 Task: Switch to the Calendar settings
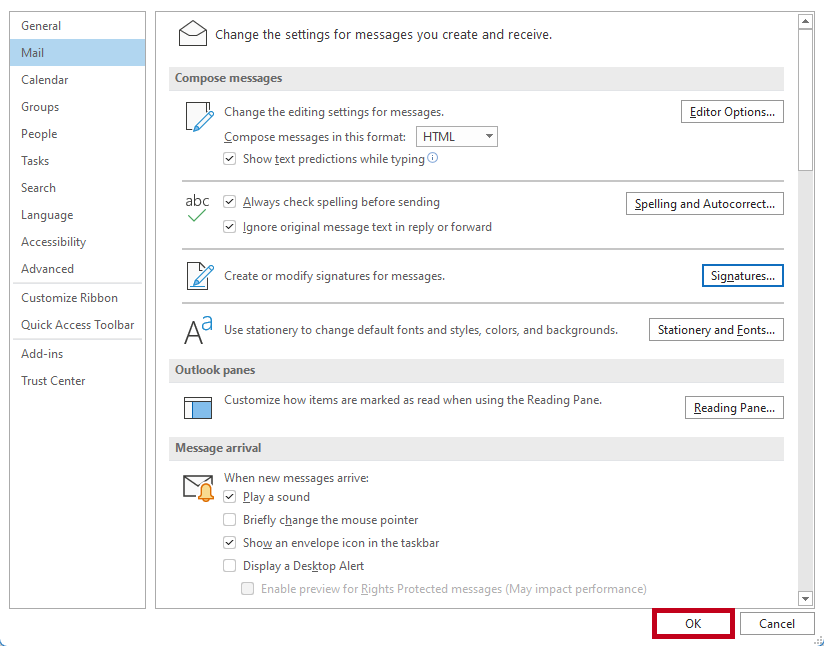tap(77, 80)
